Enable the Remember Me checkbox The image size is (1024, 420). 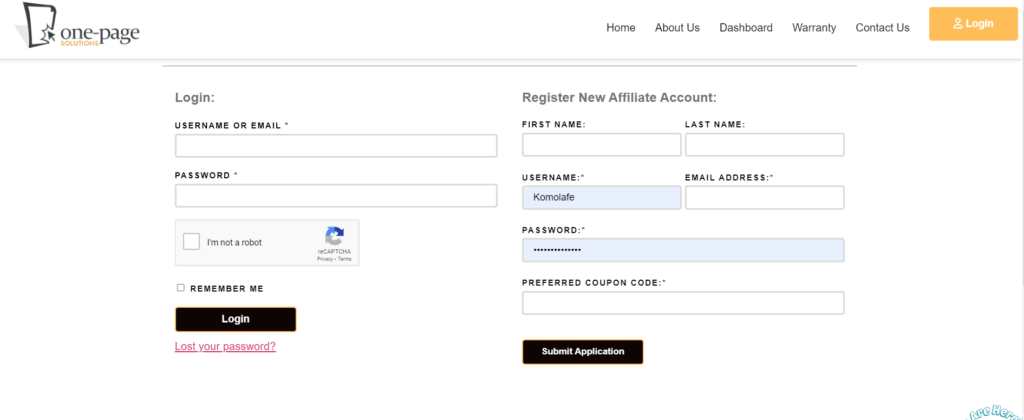click(x=181, y=288)
